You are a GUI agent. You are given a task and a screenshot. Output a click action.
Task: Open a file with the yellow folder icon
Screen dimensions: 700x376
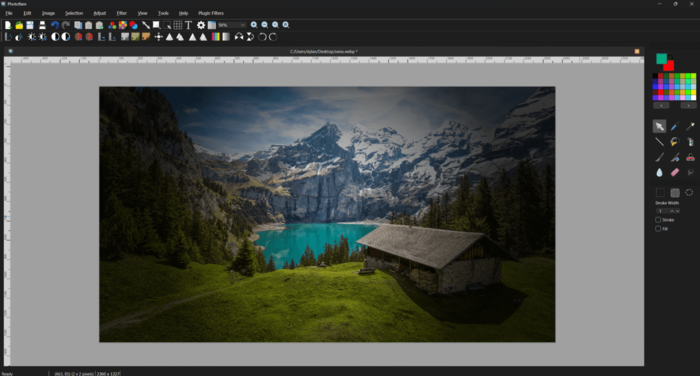tap(19, 25)
